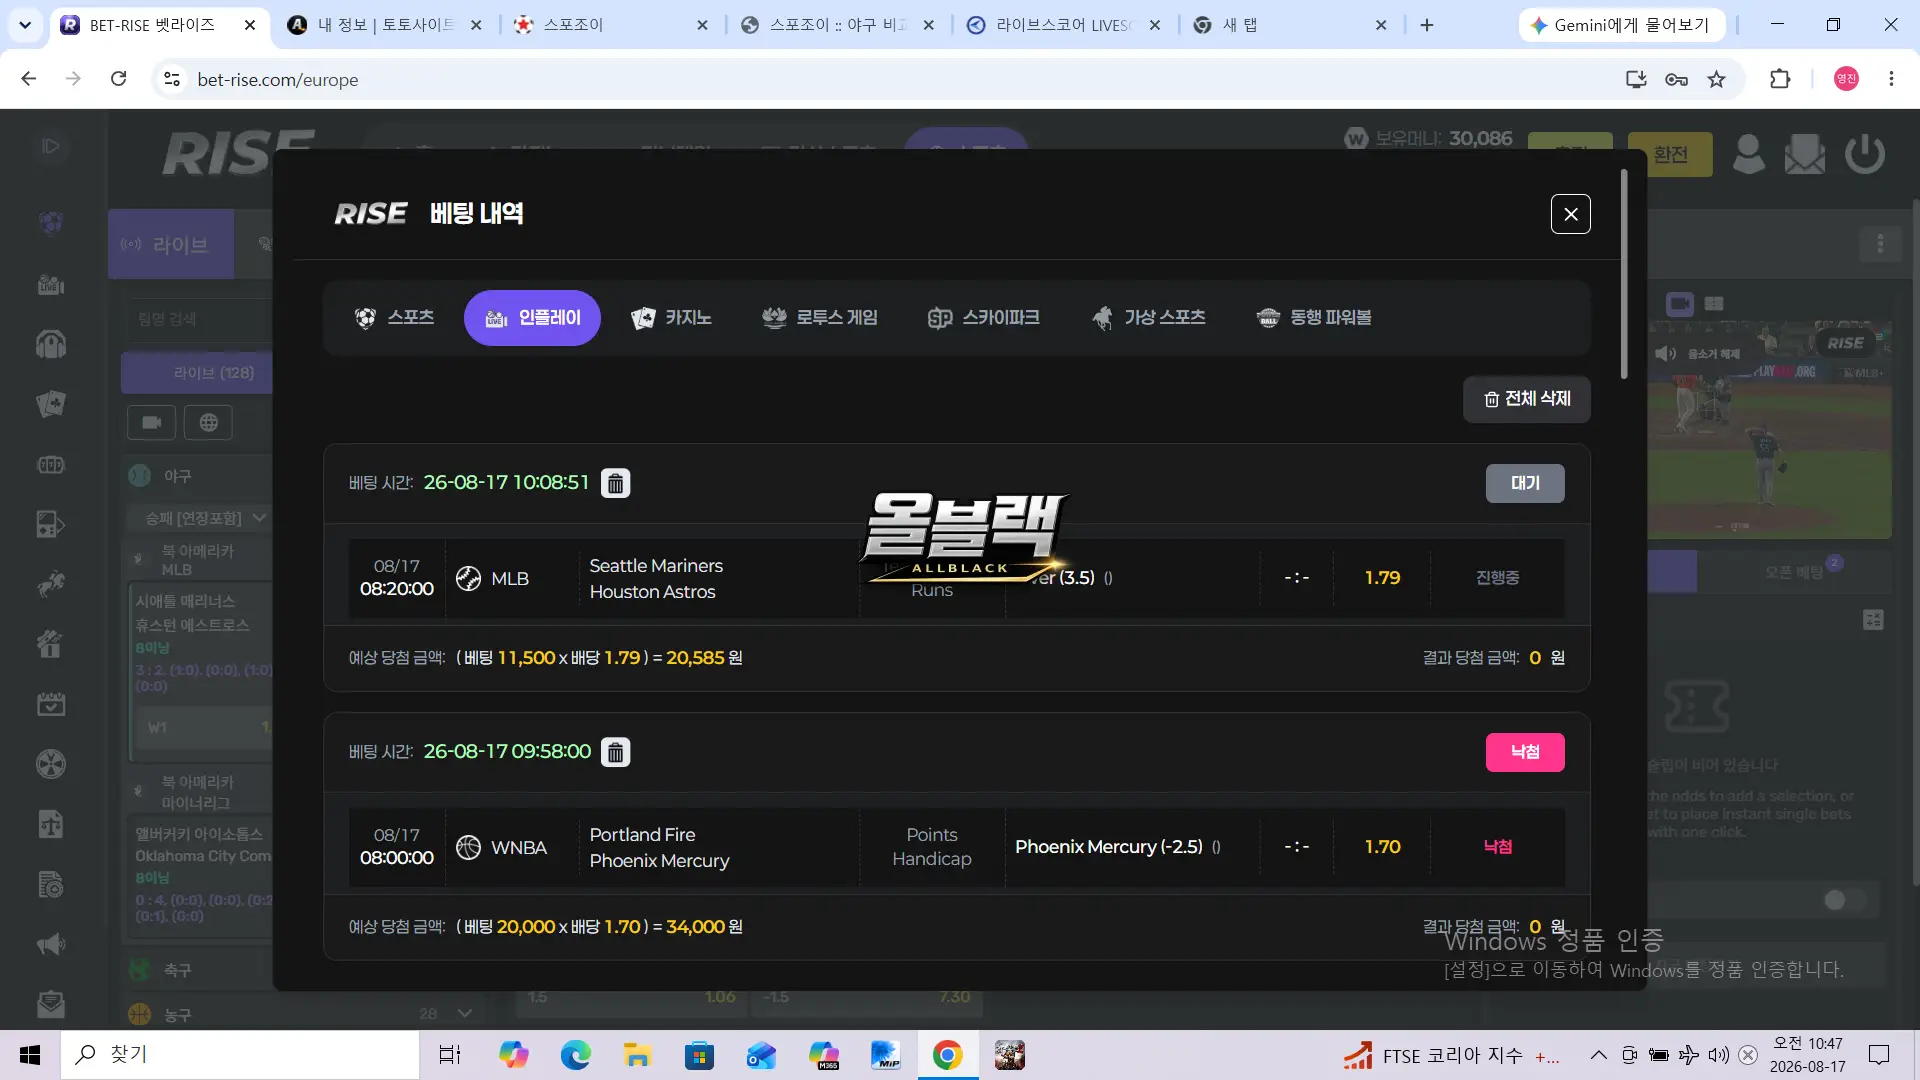Click the 라이브 (128) filter button
1920x1080 pixels.
click(197, 373)
